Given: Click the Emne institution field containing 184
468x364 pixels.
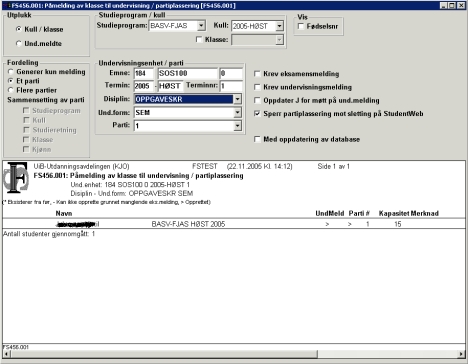Looking at the screenshot, I should [x=144, y=73].
